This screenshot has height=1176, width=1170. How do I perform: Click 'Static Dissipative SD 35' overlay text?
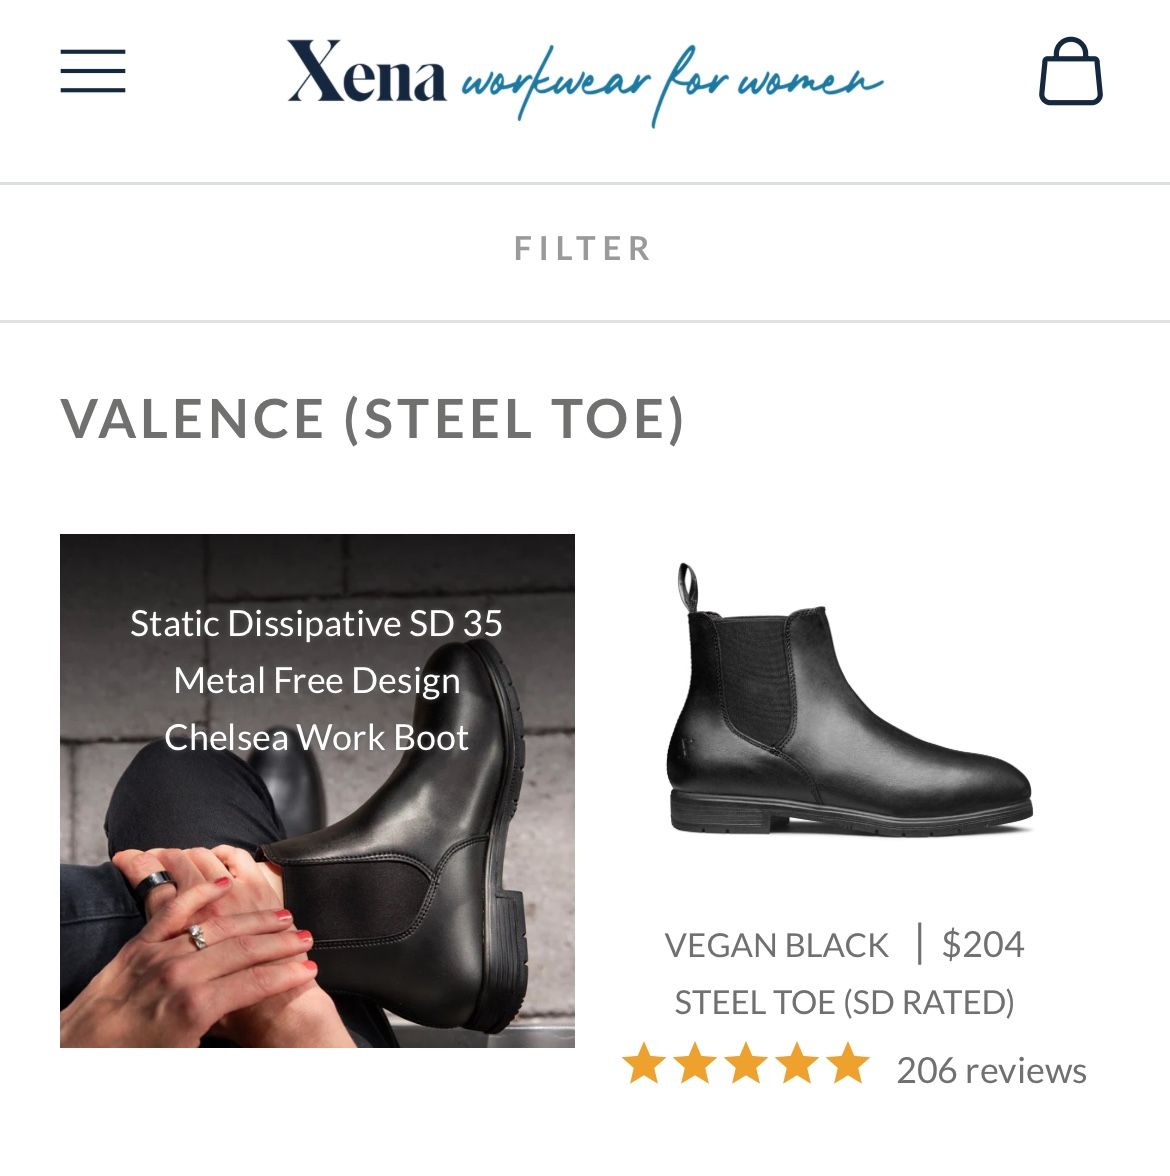[316, 624]
